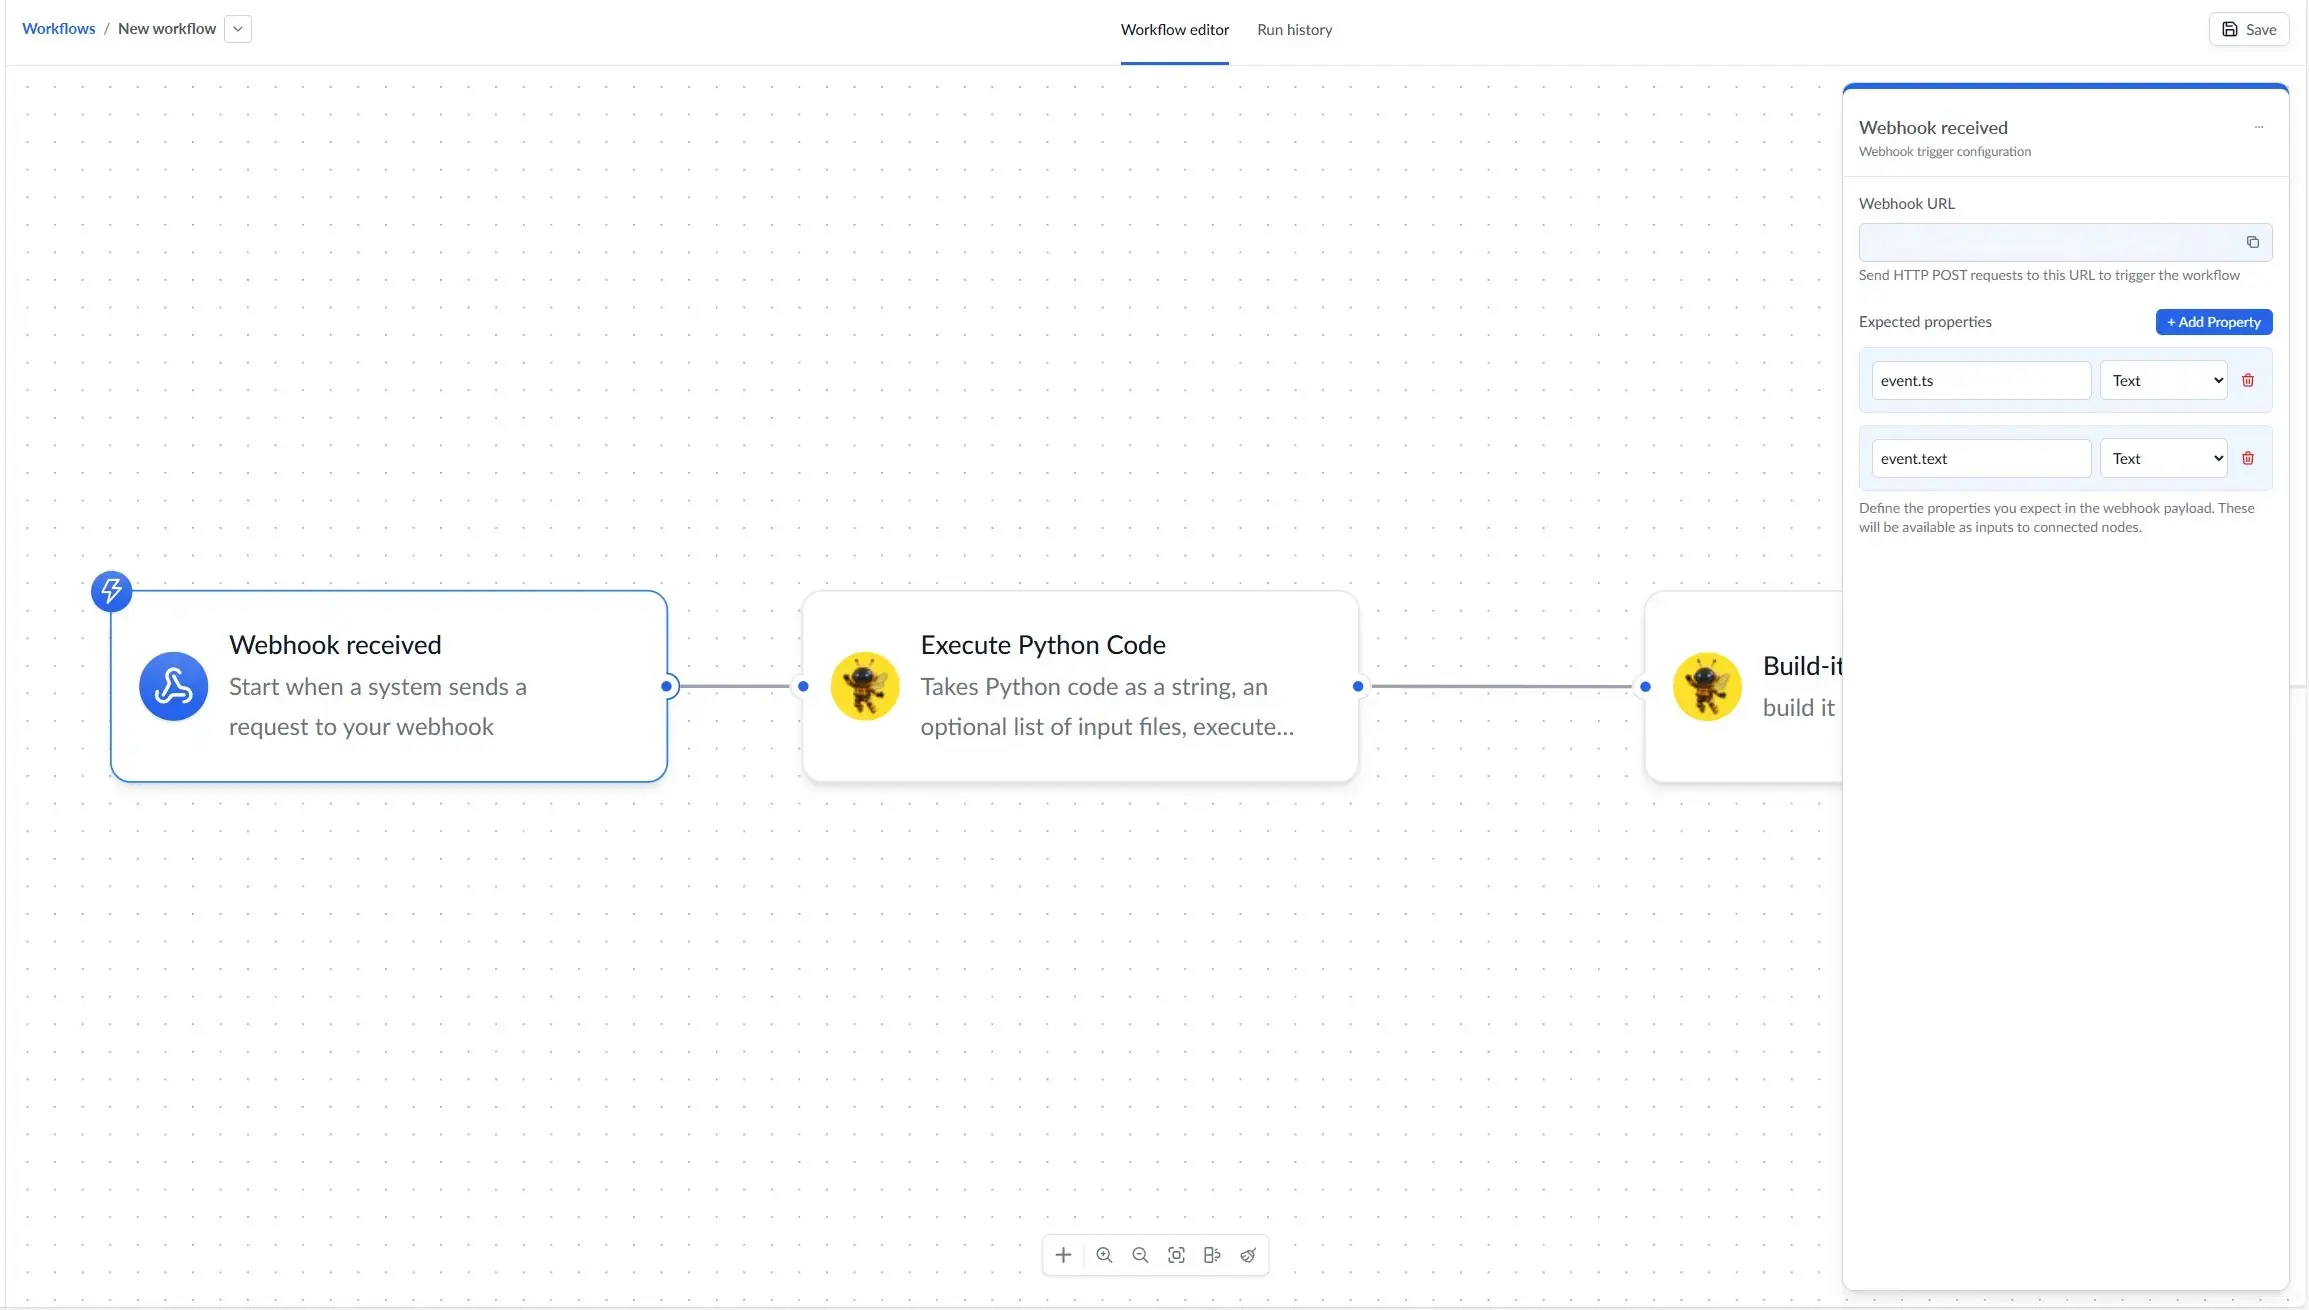Save the workflow

(x=2248, y=28)
